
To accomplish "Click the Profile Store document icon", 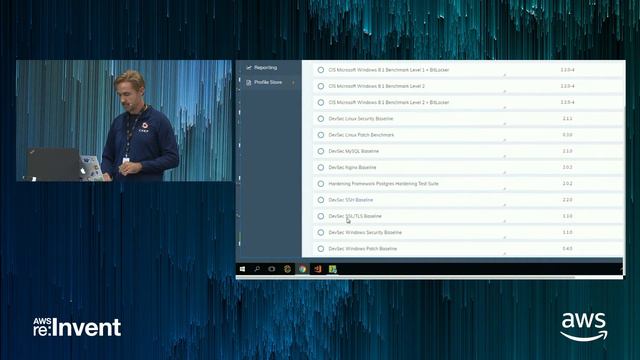I will tap(249, 83).
